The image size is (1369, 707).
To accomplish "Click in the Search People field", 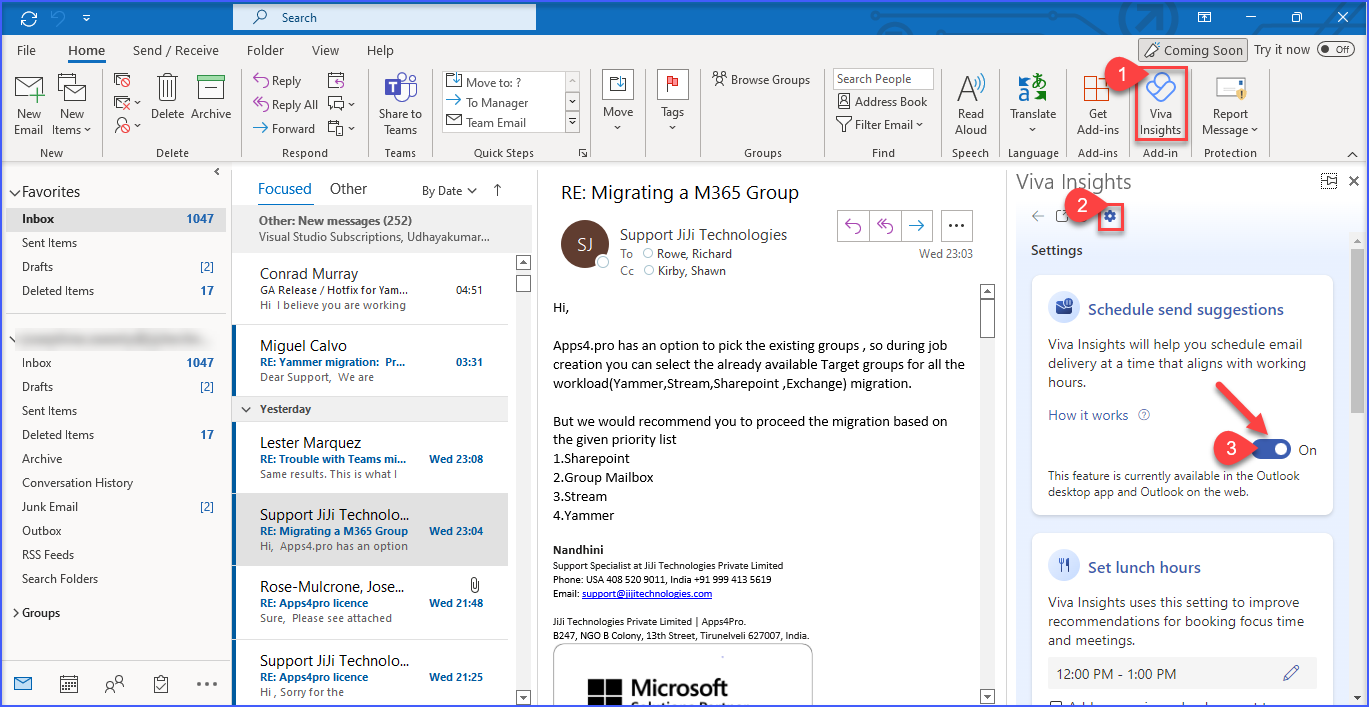I will pyautogui.click(x=882, y=79).
